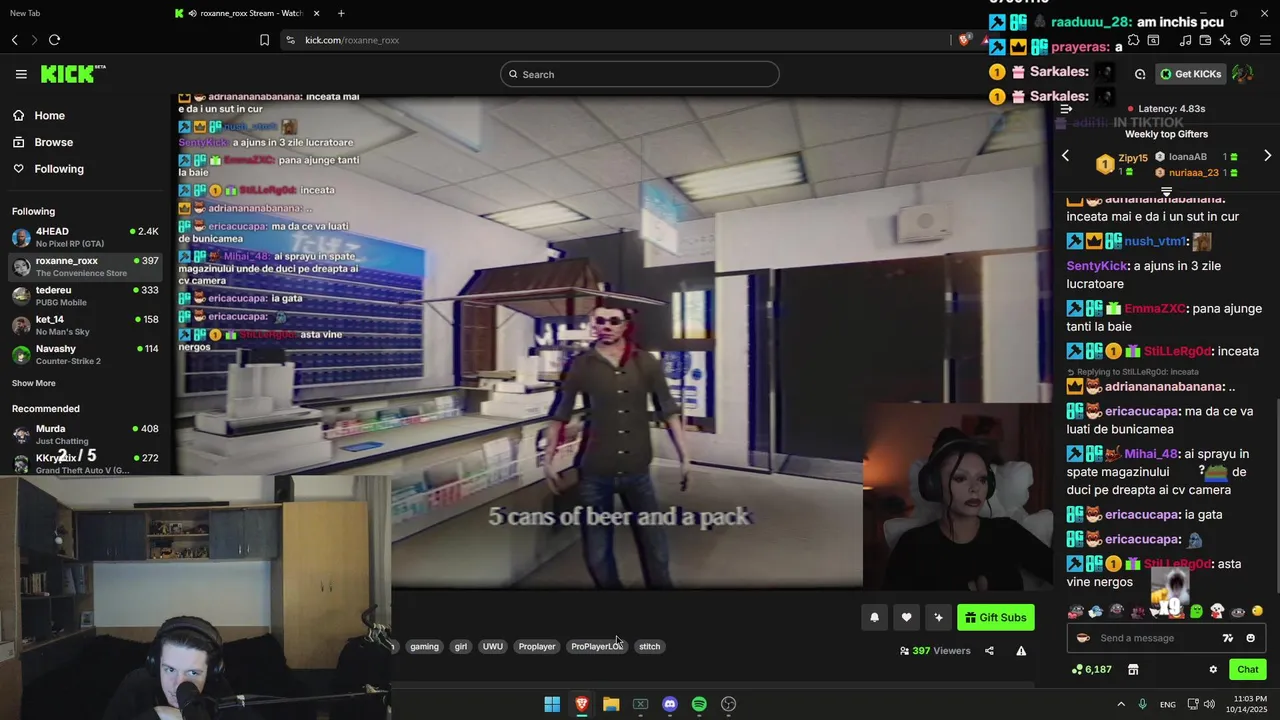Click Gift Subs button
Image resolution: width=1280 pixels, height=720 pixels.
(996, 617)
